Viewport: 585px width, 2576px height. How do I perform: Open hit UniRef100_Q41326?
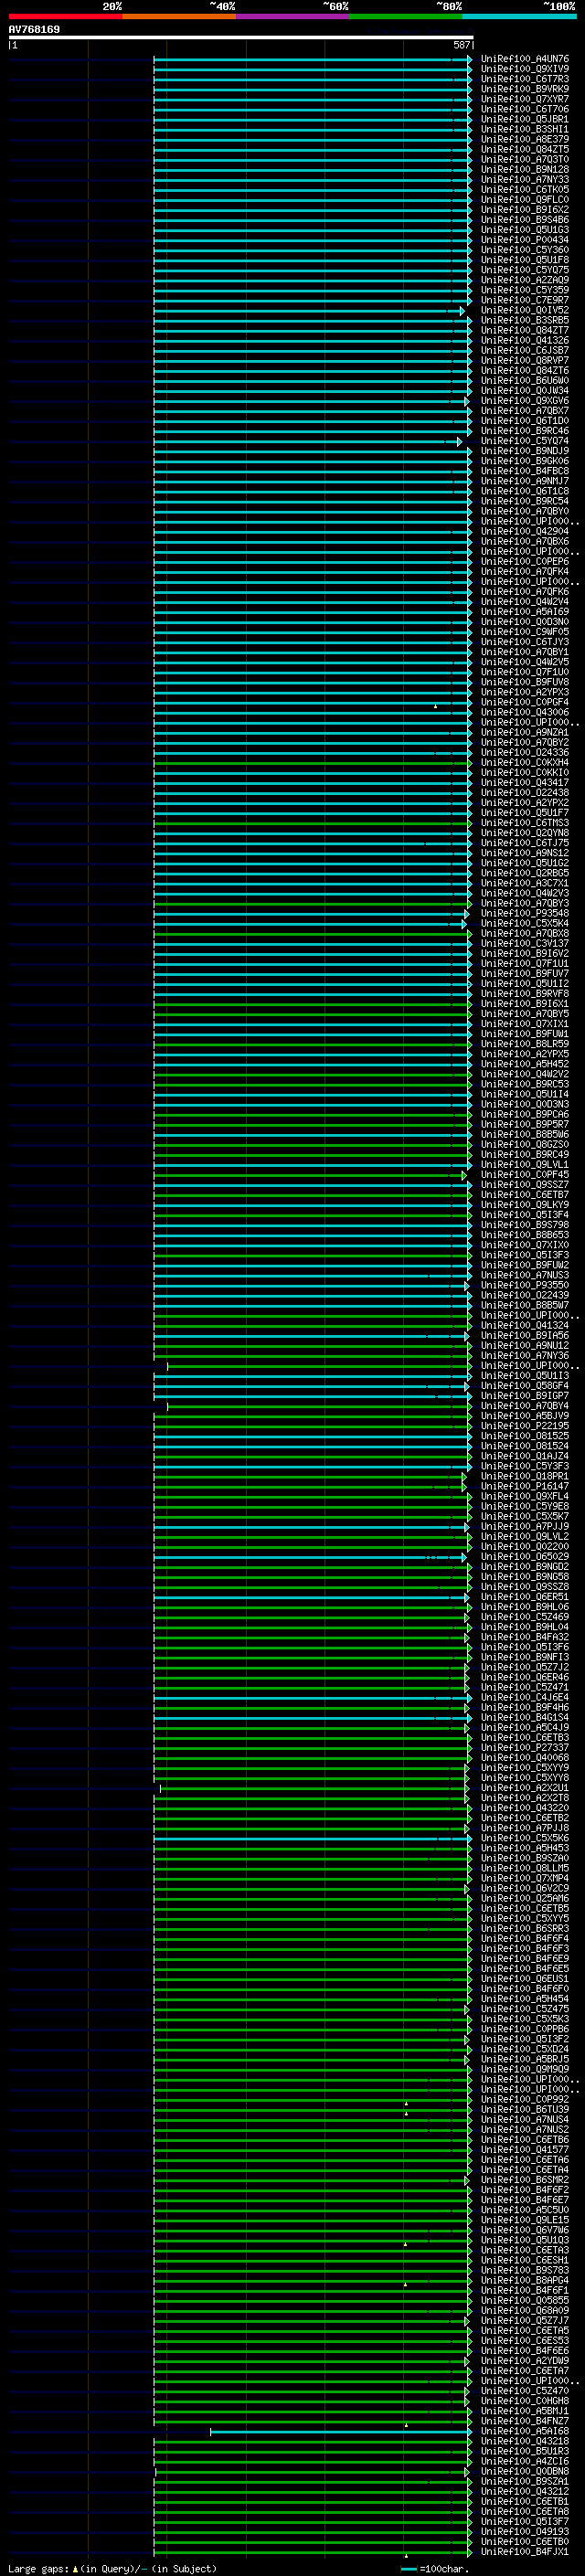click(525, 340)
